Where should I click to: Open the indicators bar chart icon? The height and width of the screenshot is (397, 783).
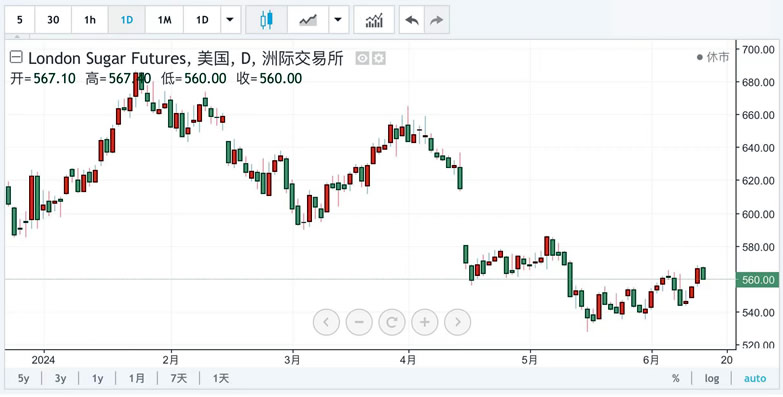[374, 20]
